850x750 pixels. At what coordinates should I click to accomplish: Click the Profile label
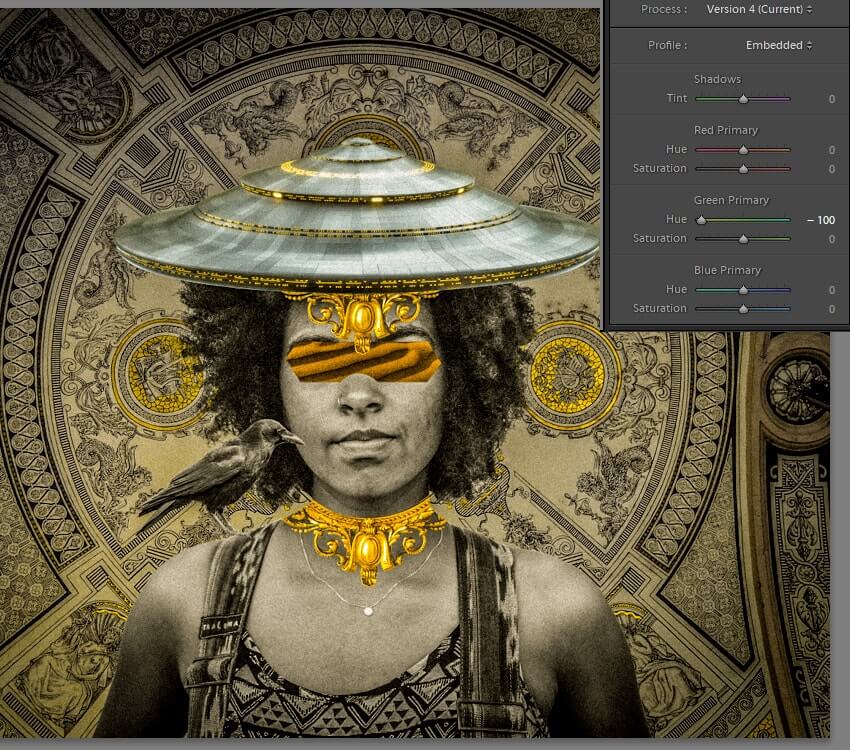pos(667,45)
